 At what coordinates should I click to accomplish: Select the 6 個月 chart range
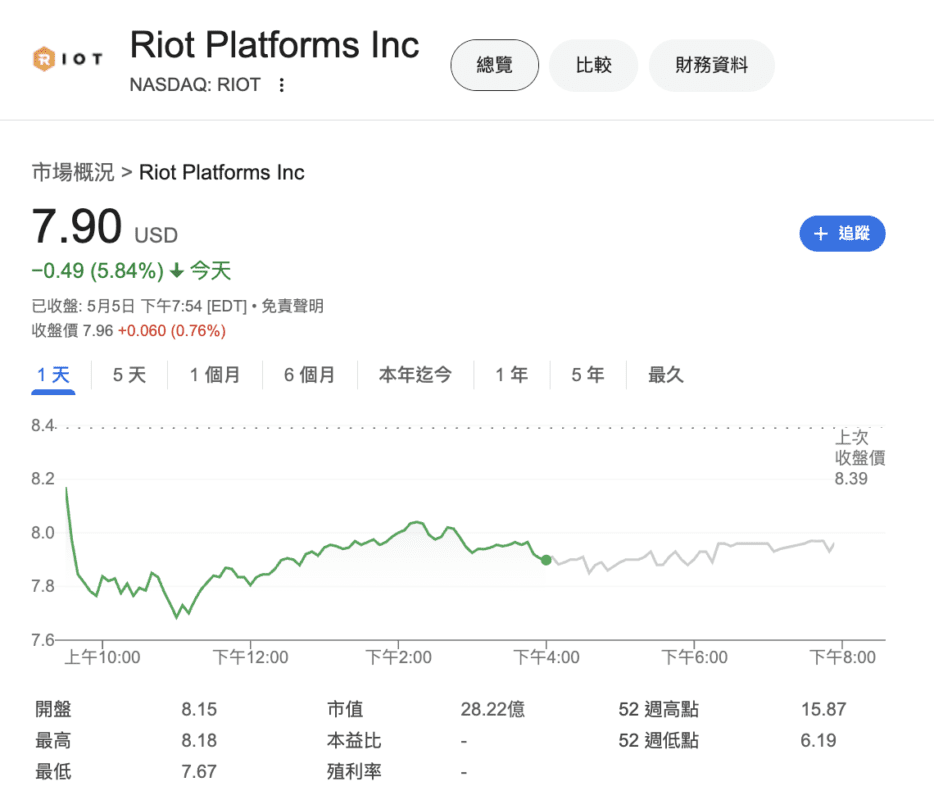pos(309,375)
